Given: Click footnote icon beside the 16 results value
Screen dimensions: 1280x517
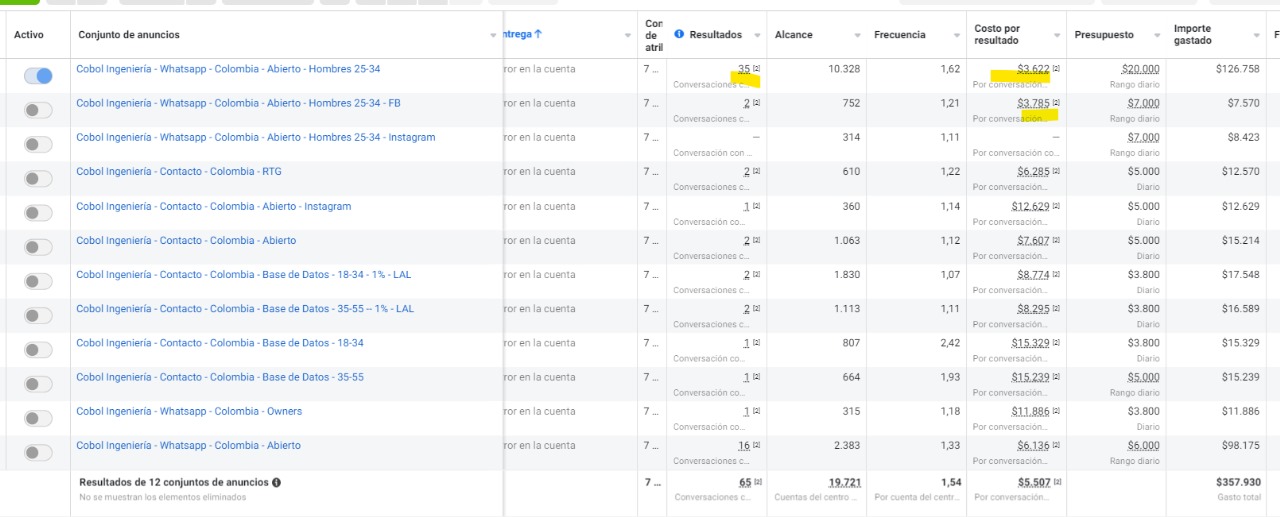Looking at the screenshot, I should tap(756, 446).
